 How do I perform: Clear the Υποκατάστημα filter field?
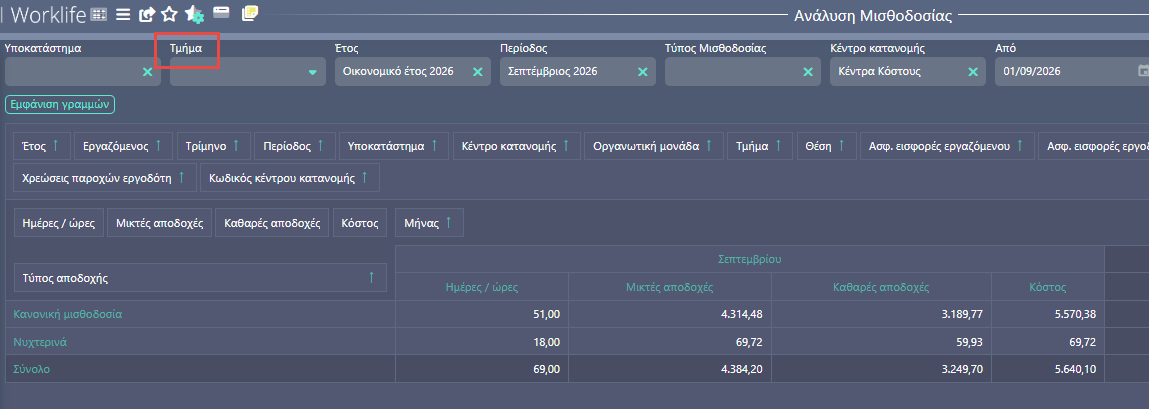[147, 72]
